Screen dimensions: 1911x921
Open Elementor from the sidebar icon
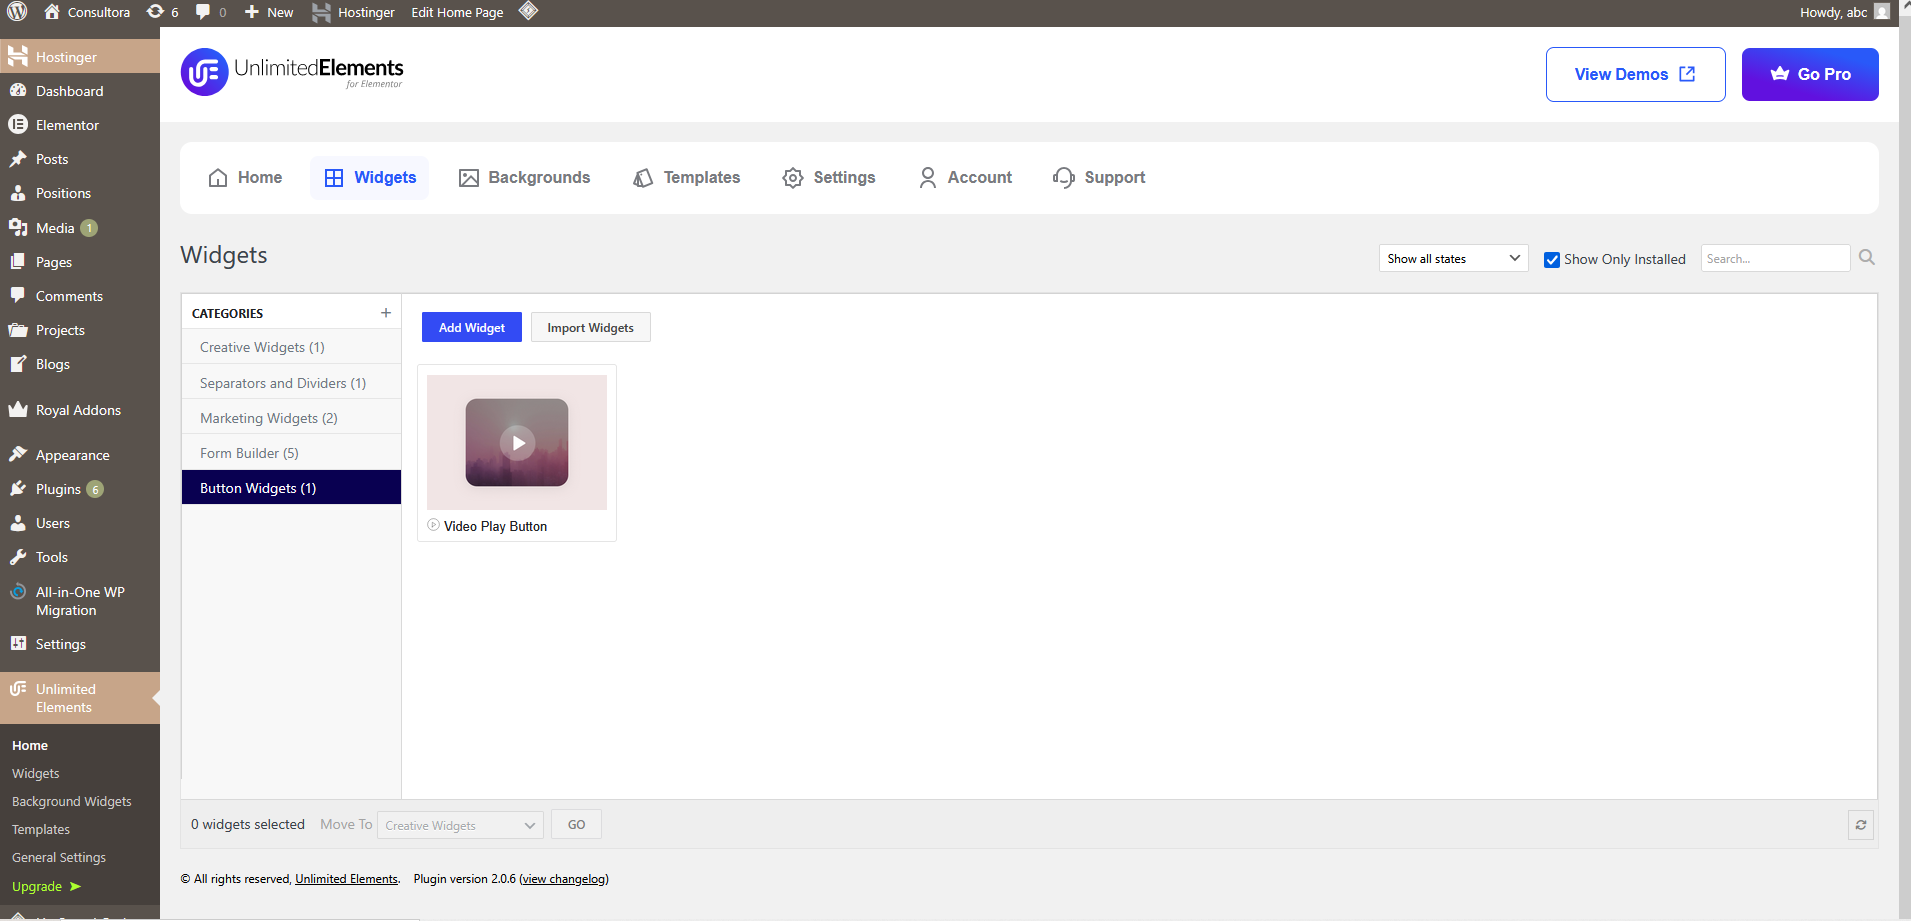point(17,124)
